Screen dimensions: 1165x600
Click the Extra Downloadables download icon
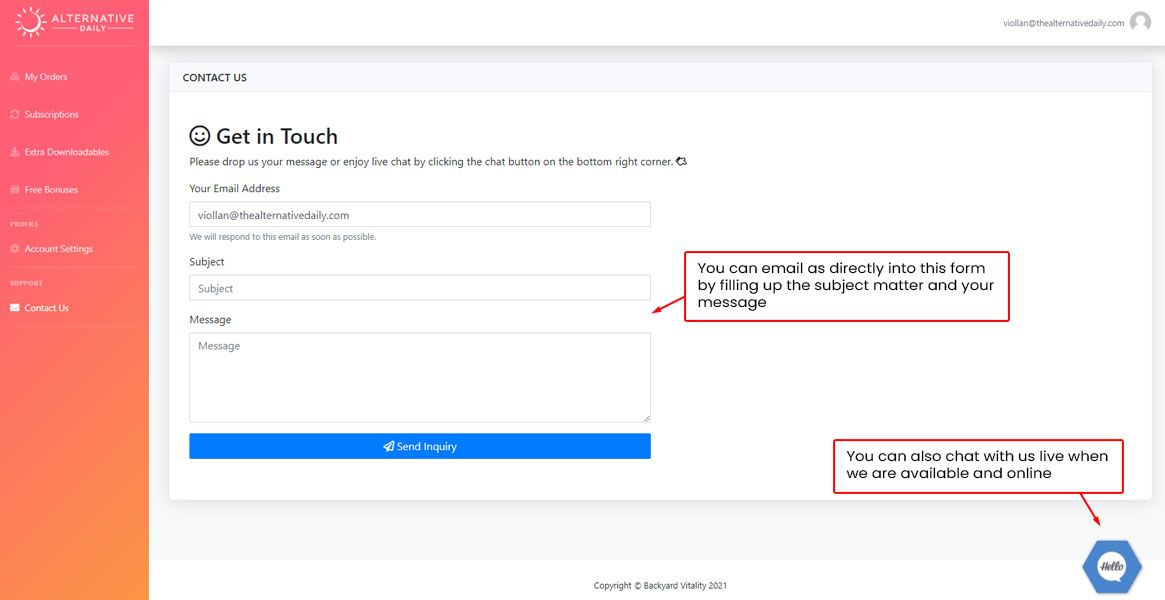[15, 153]
